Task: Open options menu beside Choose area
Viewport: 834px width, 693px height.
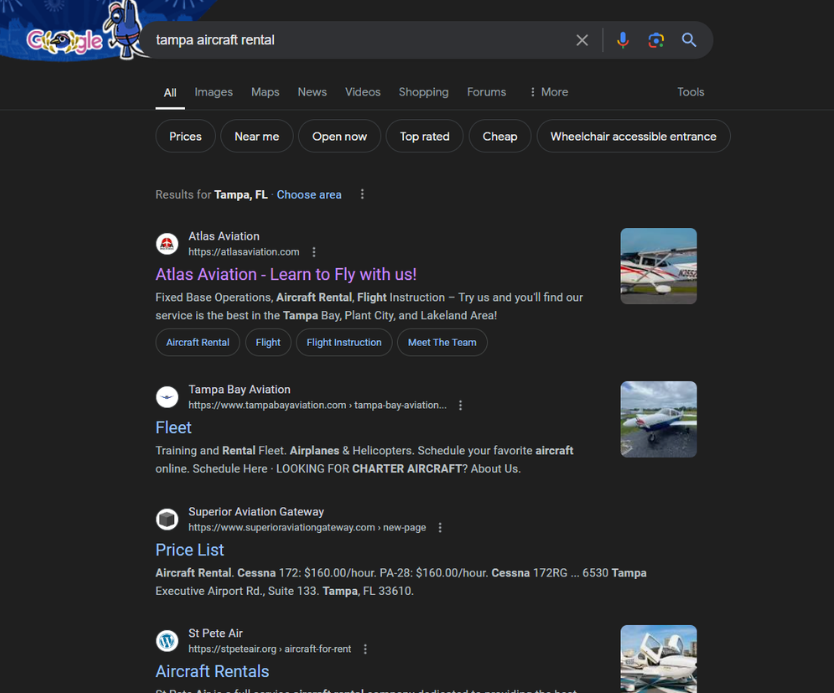Action: (x=362, y=195)
